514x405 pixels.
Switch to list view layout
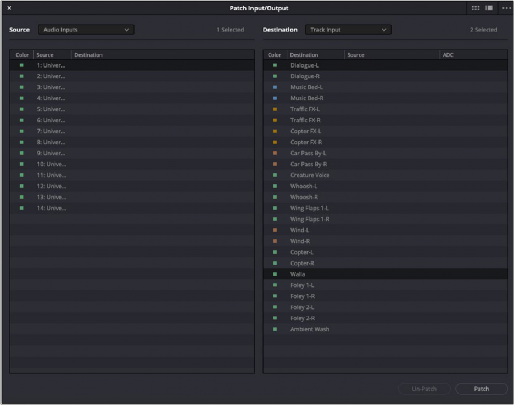click(489, 8)
